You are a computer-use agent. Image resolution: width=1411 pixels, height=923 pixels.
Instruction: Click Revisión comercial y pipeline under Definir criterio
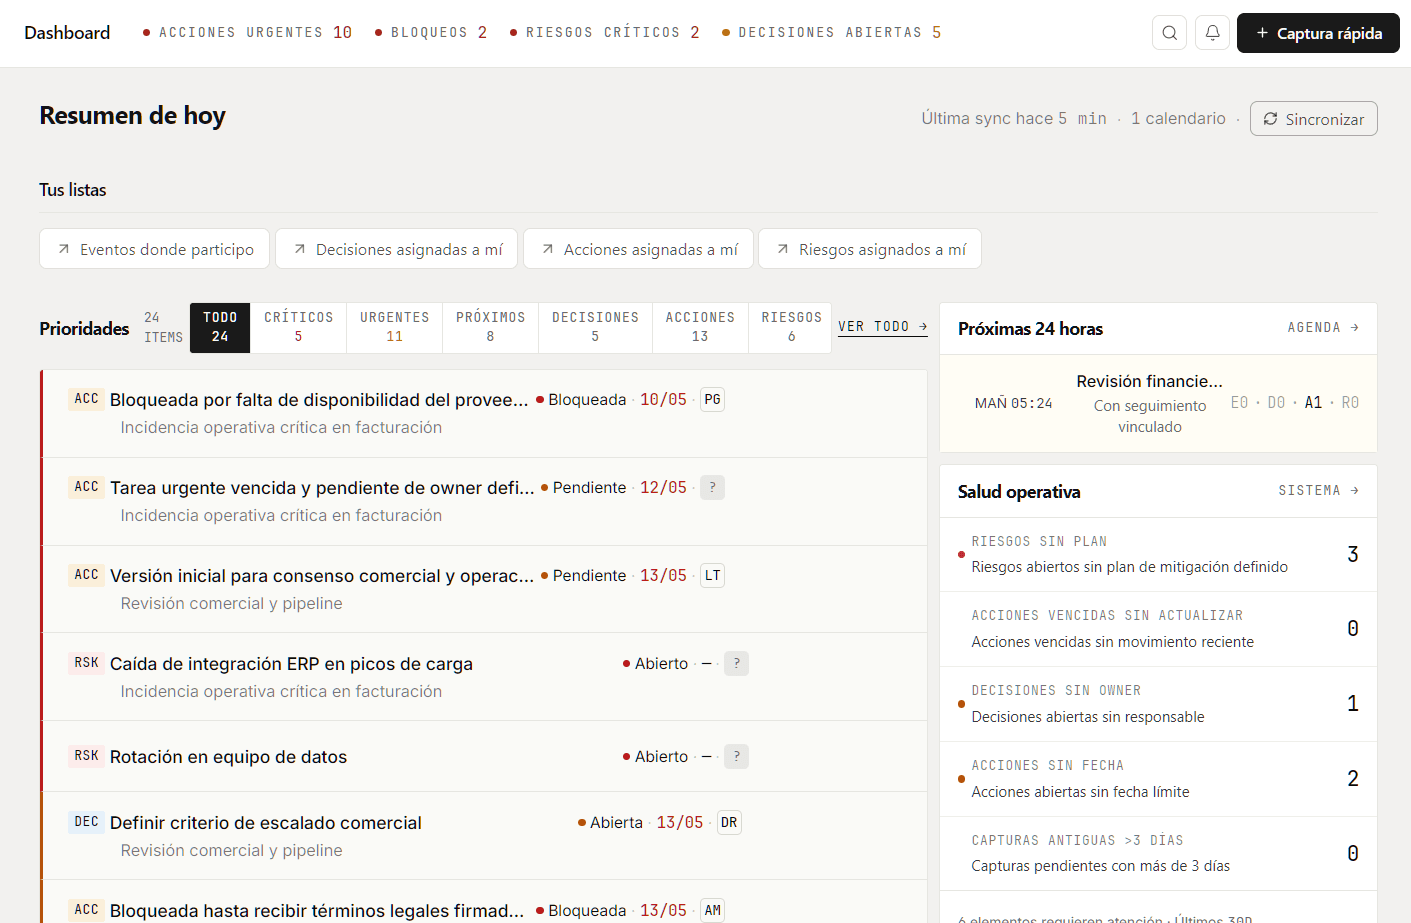pyautogui.click(x=231, y=851)
